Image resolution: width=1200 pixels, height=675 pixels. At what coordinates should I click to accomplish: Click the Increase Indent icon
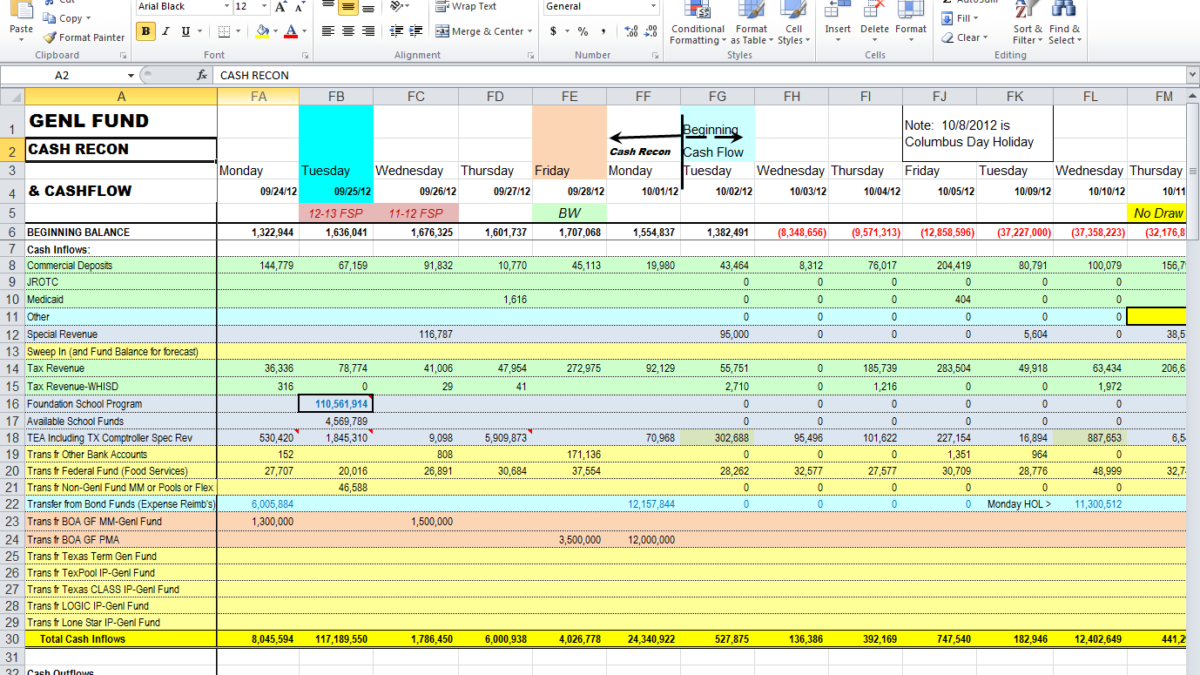418,31
